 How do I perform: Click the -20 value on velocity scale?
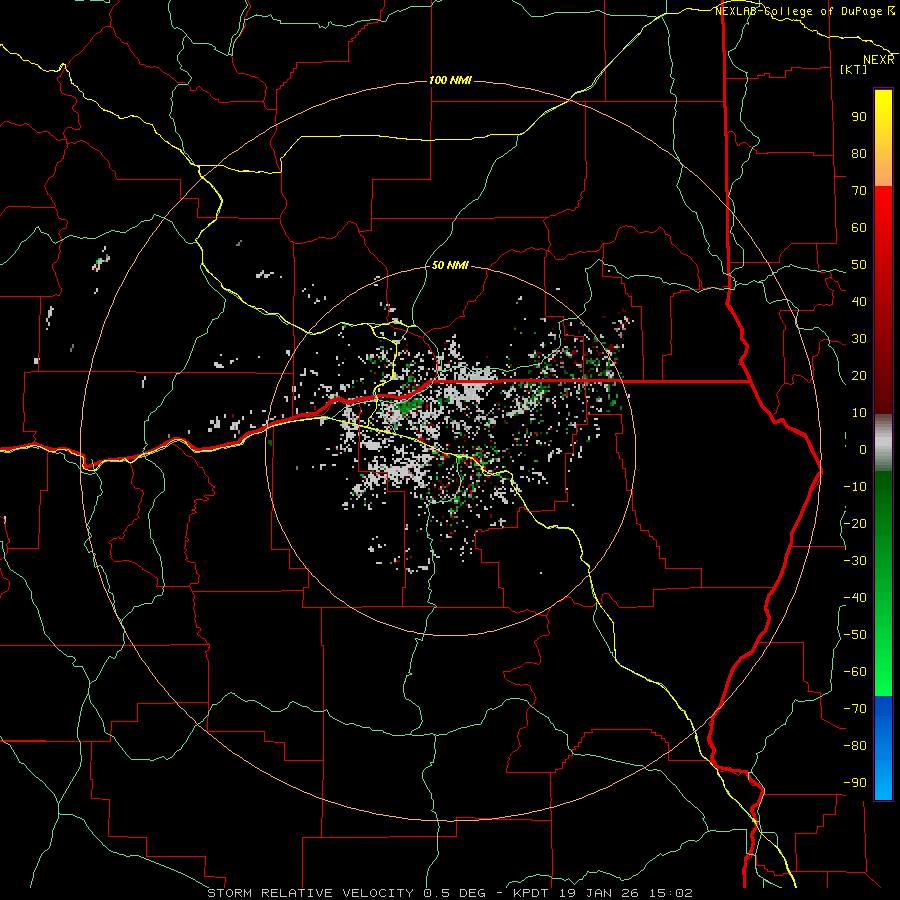point(855,523)
